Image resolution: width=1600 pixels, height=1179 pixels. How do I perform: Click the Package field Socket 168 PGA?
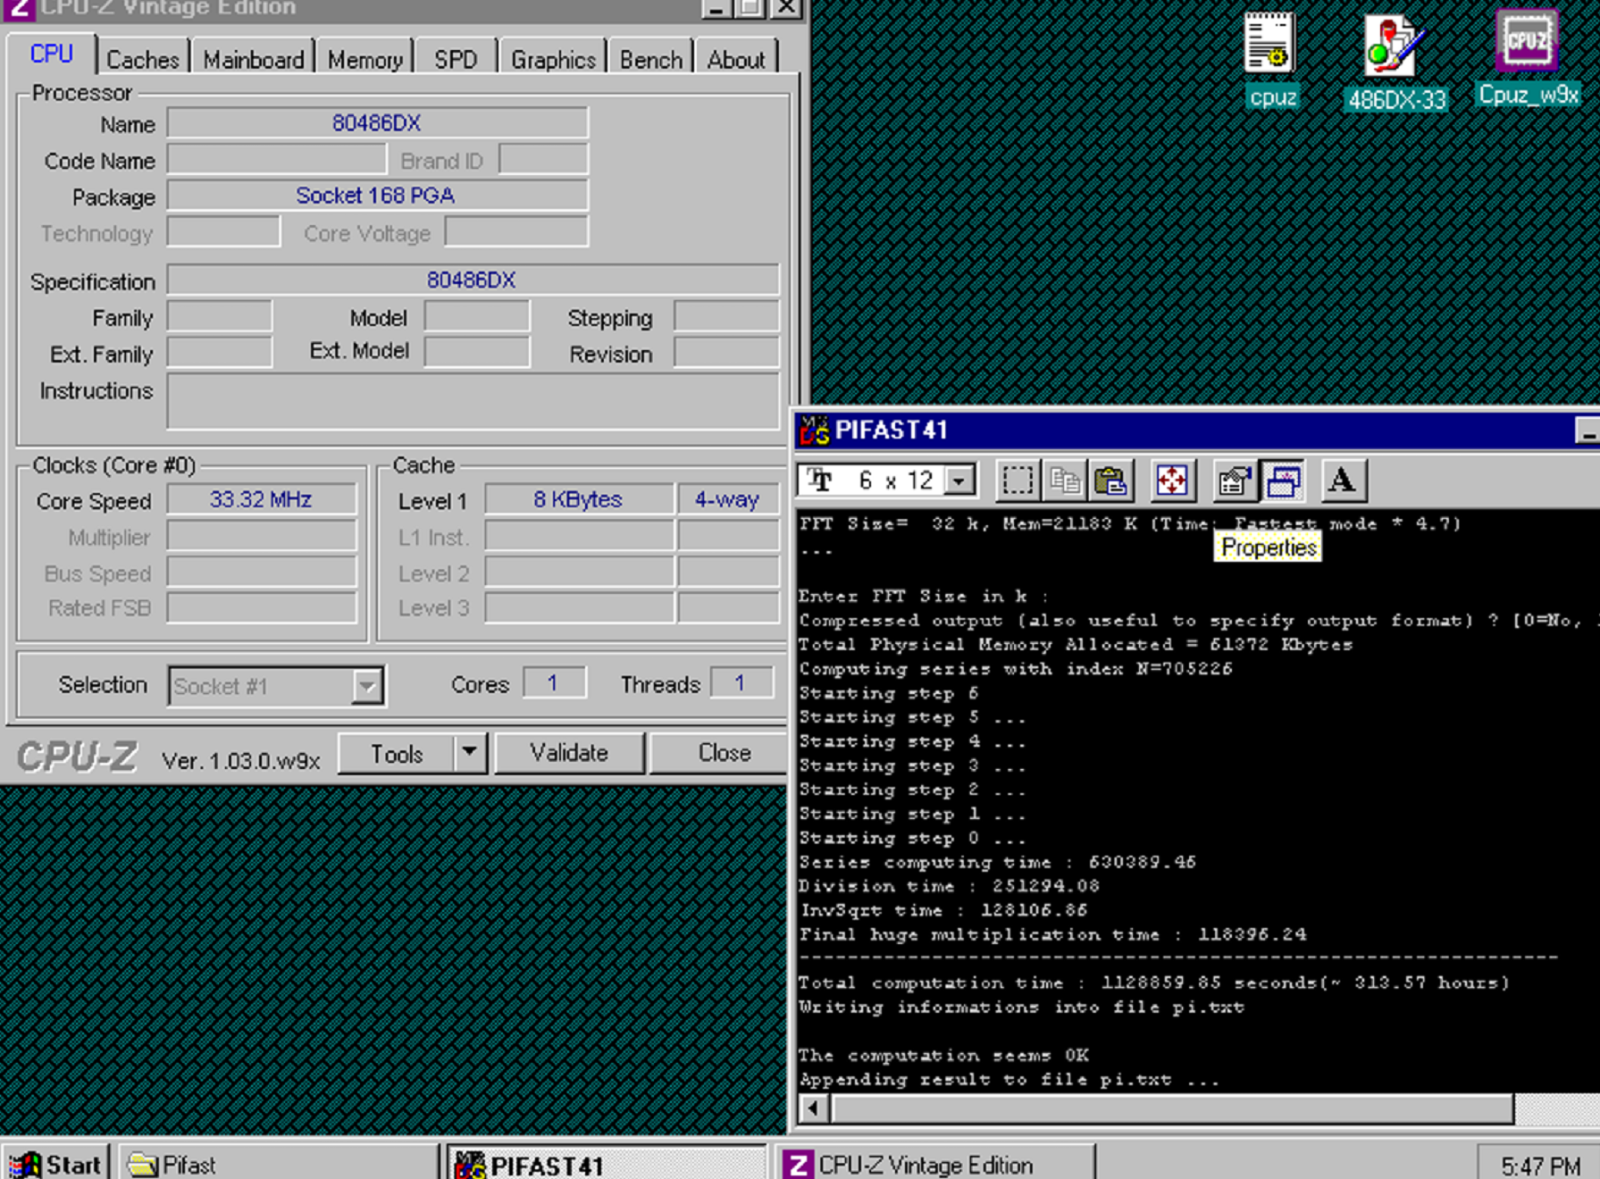377,195
